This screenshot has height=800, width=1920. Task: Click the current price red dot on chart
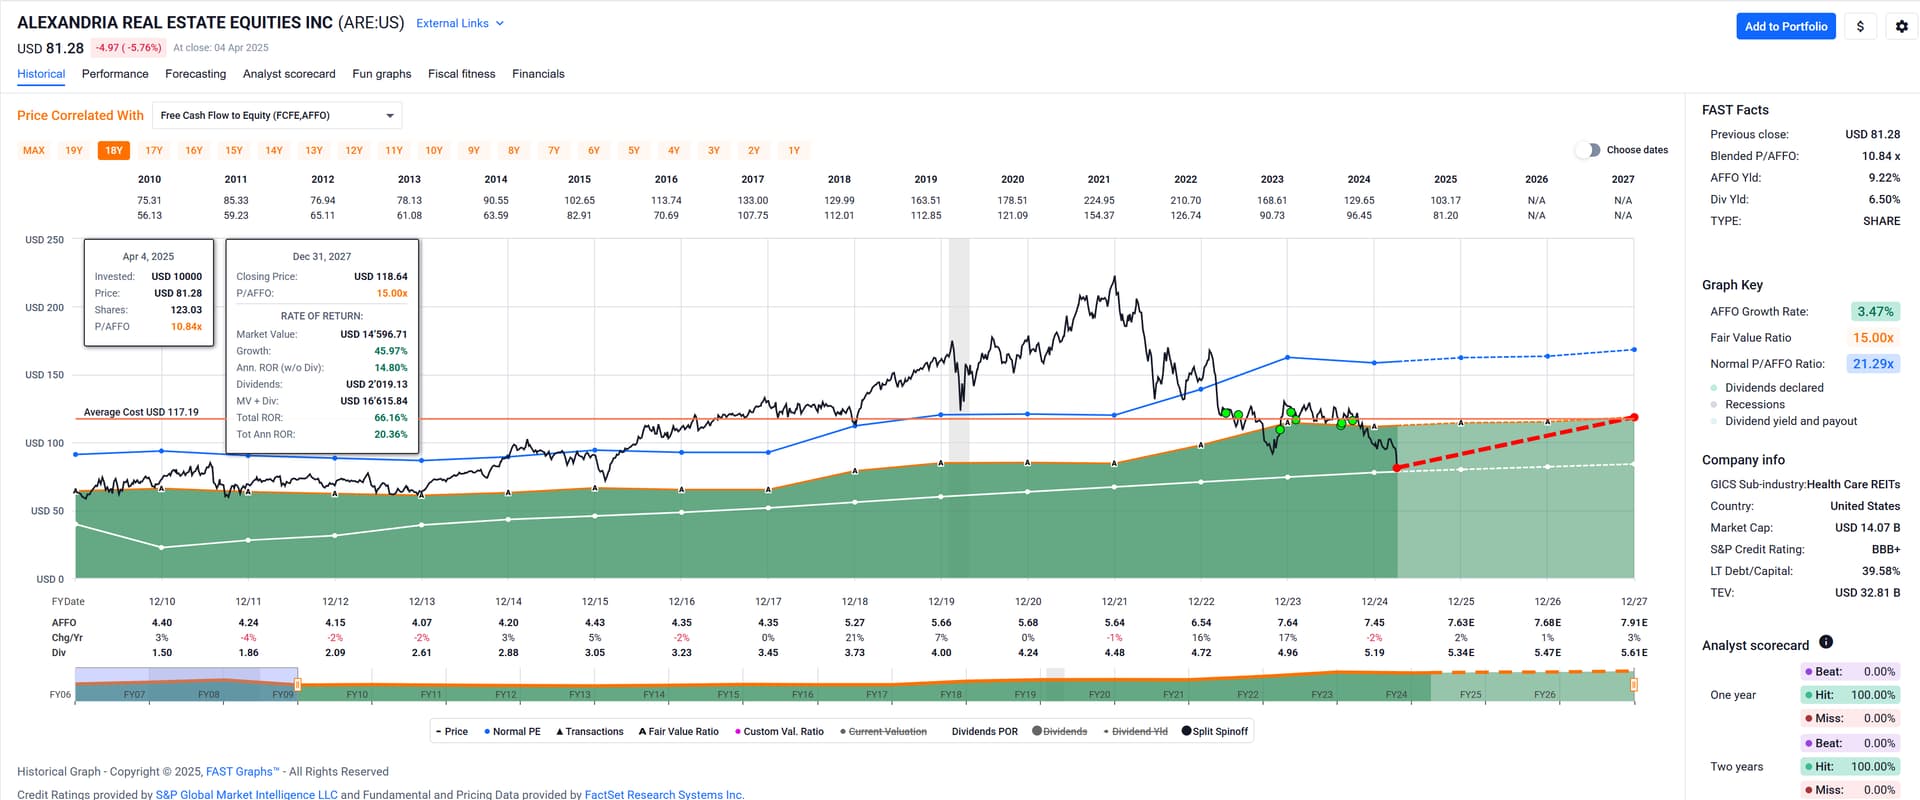[x=1397, y=468]
